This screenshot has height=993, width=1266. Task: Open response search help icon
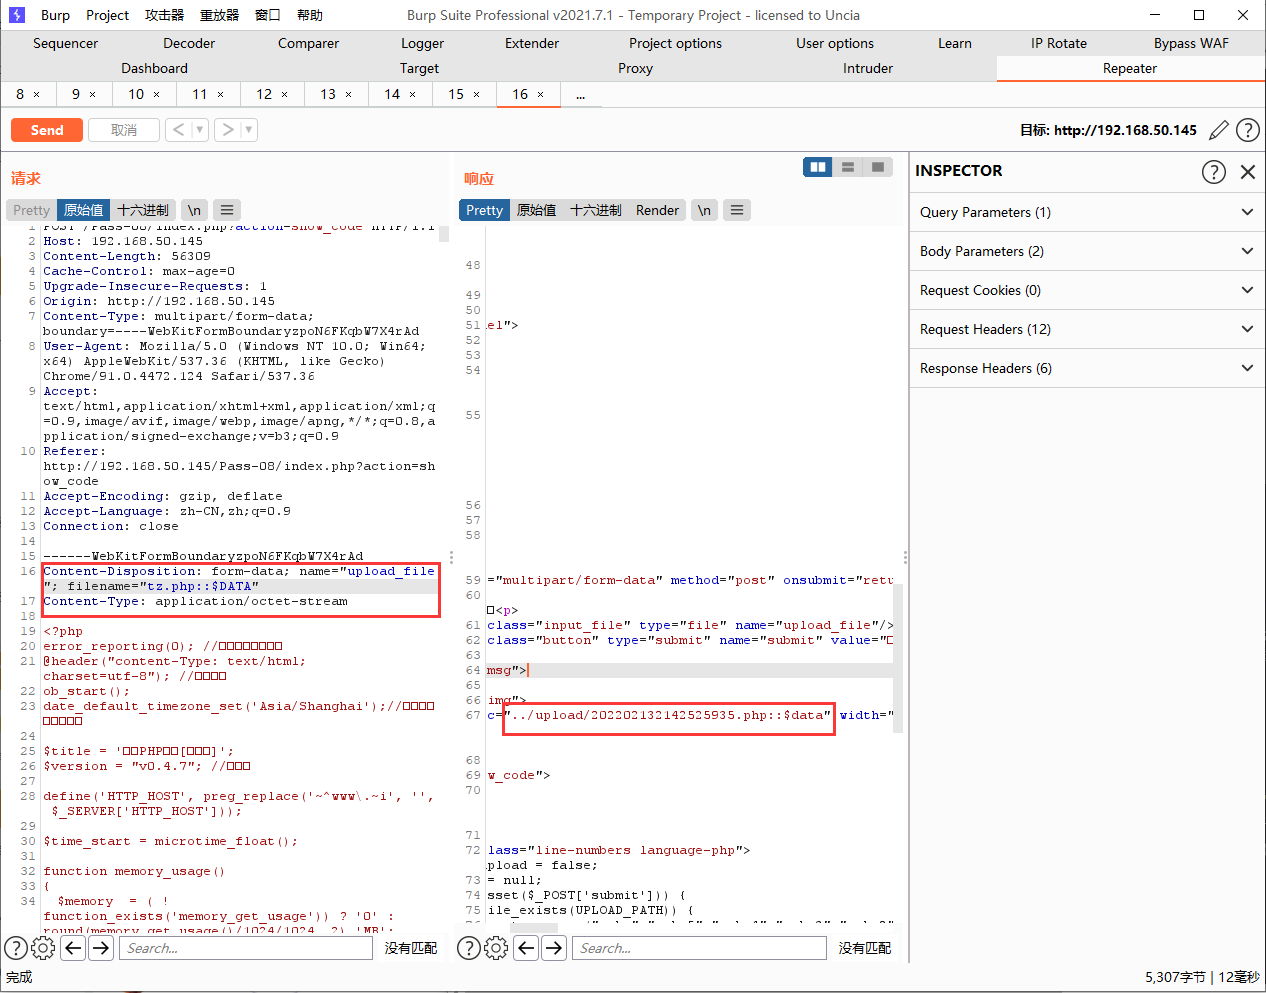click(x=469, y=948)
